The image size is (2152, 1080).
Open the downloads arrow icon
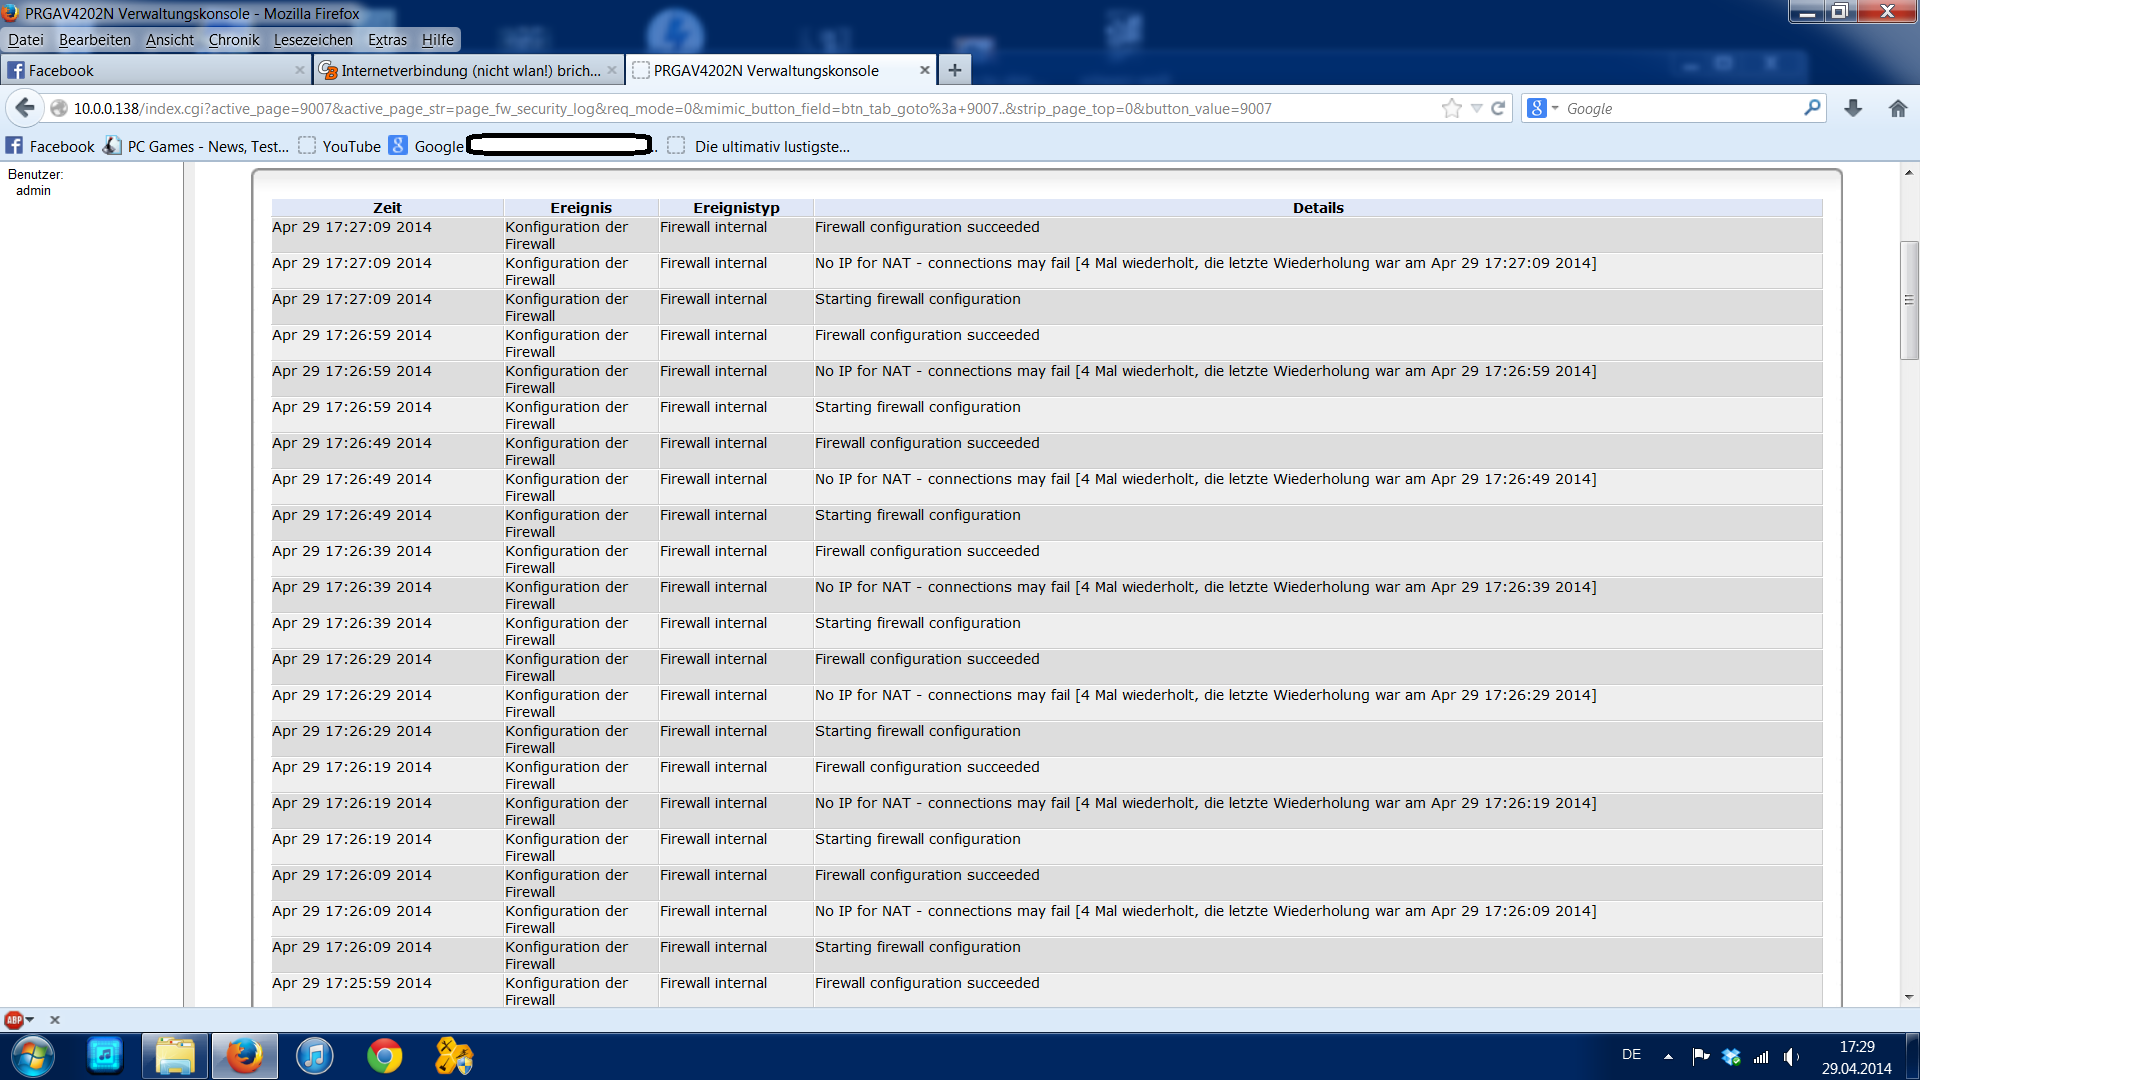[1853, 108]
